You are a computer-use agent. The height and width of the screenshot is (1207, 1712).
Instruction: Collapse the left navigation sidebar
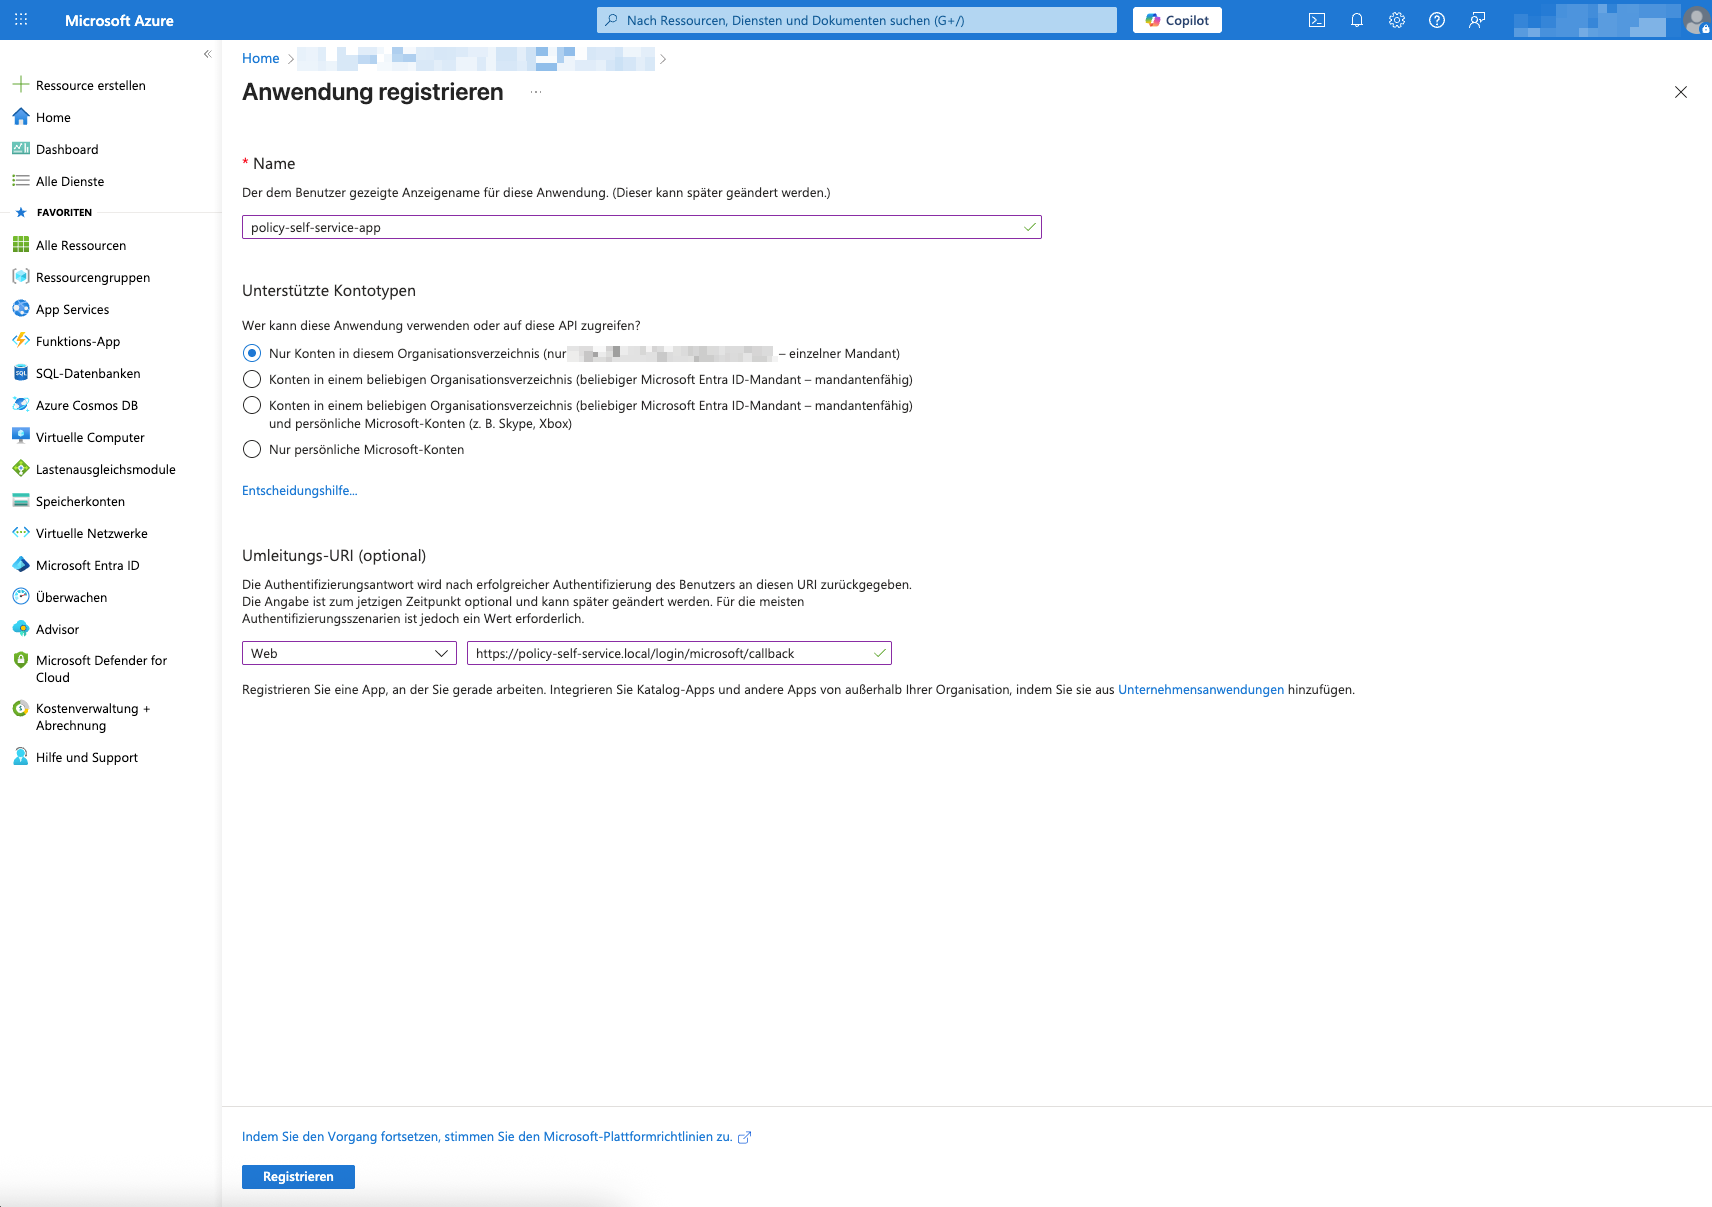point(208,54)
